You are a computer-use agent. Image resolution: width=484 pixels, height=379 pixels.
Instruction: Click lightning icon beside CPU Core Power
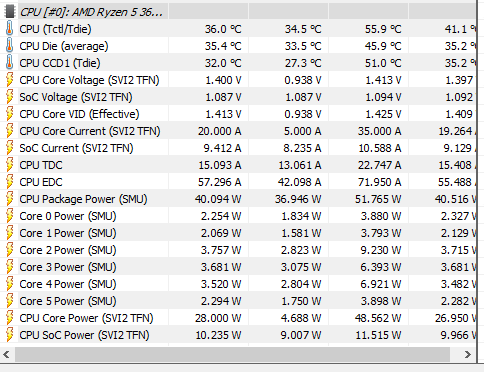point(10,318)
